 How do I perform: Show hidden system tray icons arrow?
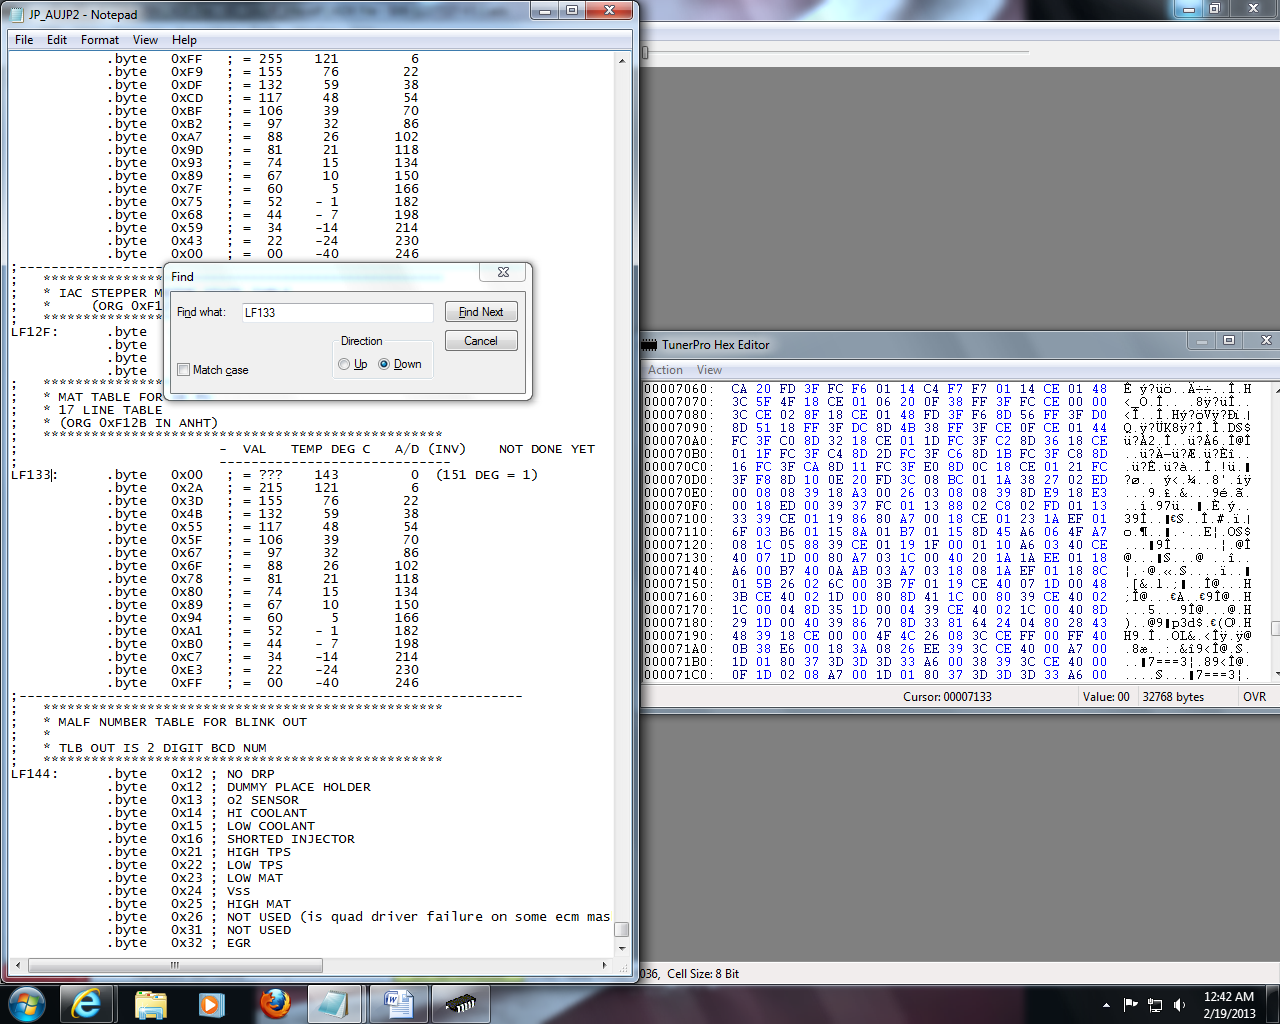[x=1106, y=1004]
